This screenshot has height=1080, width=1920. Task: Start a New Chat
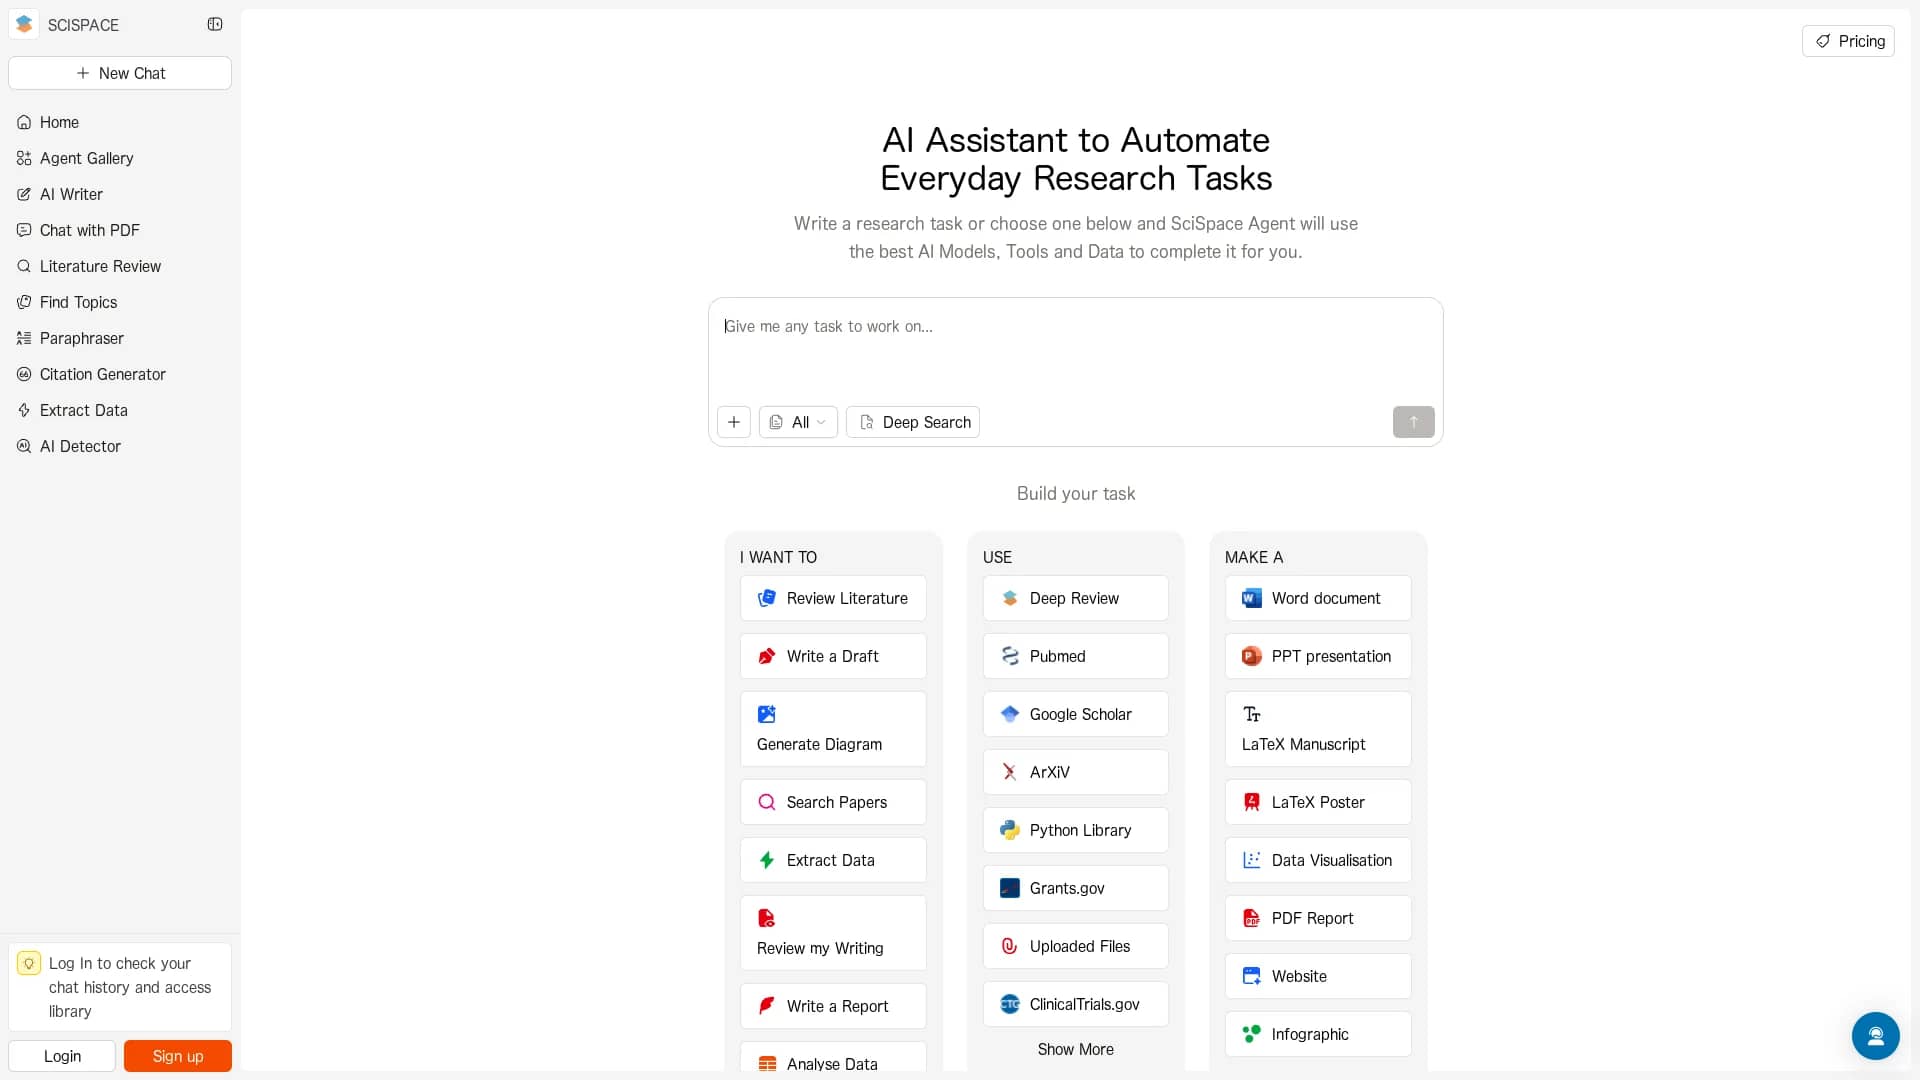point(120,73)
